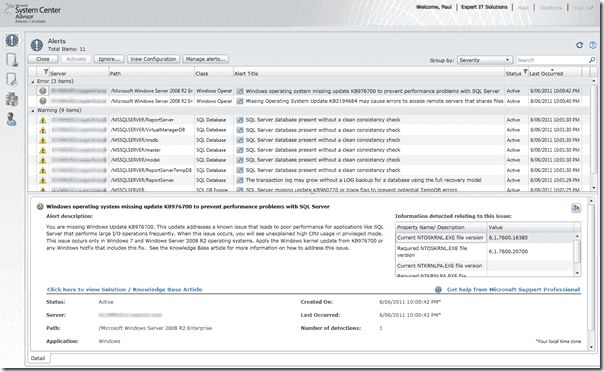Select the /MSSQLSERVER/ReportServerTempDB path cell

click(x=152, y=170)
